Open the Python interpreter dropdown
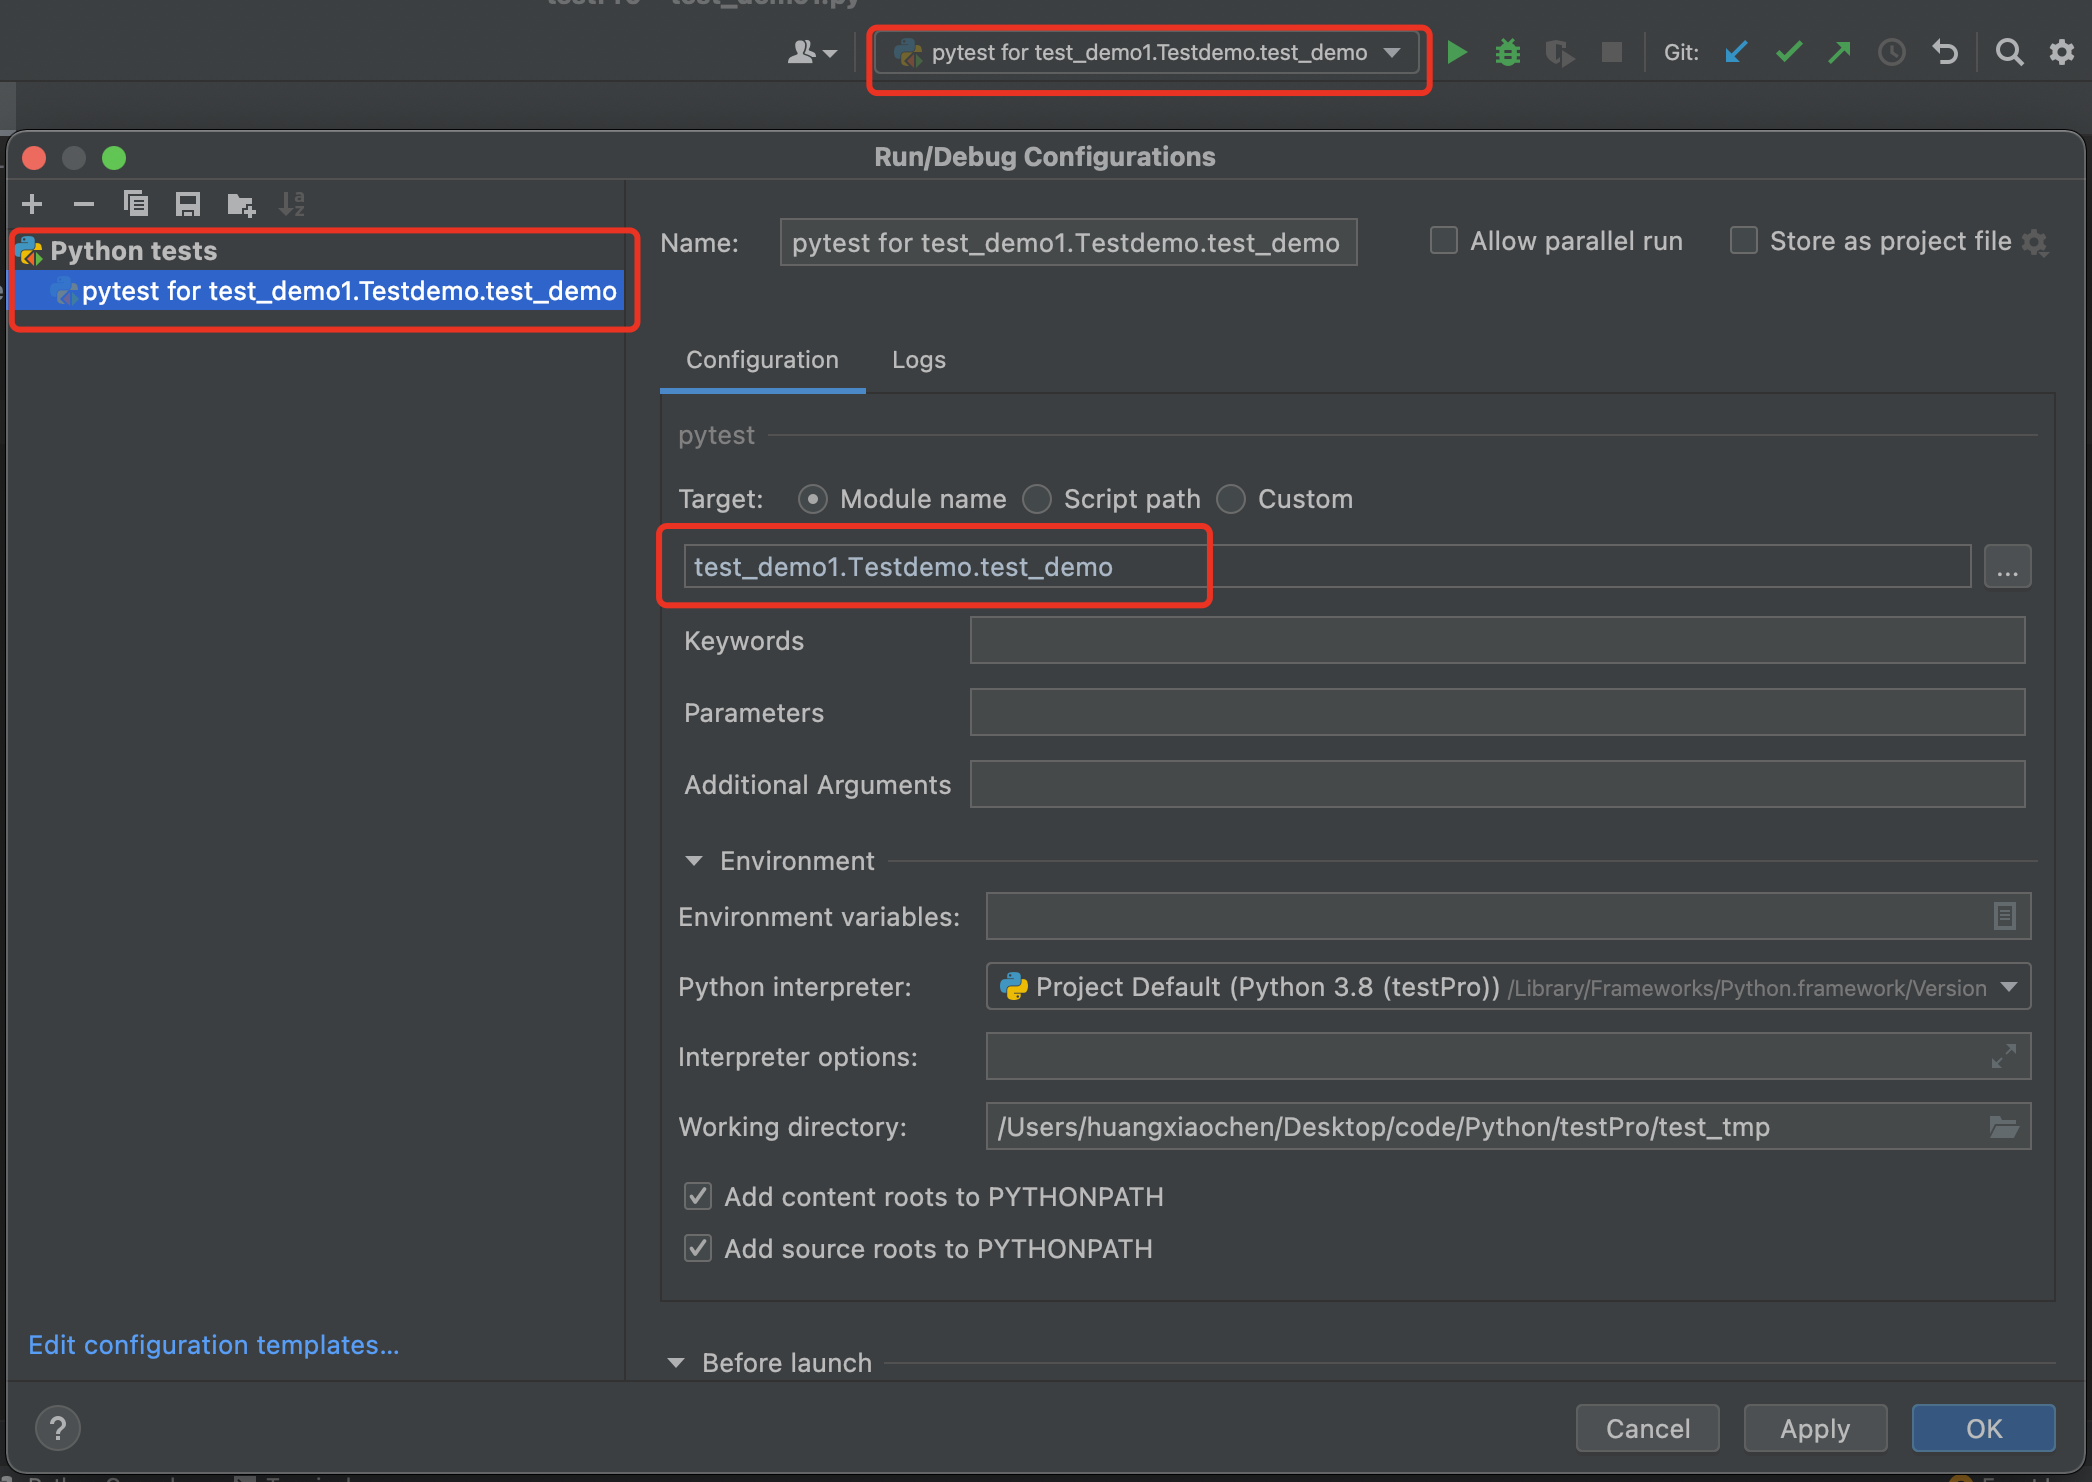 click(2008, 987)
